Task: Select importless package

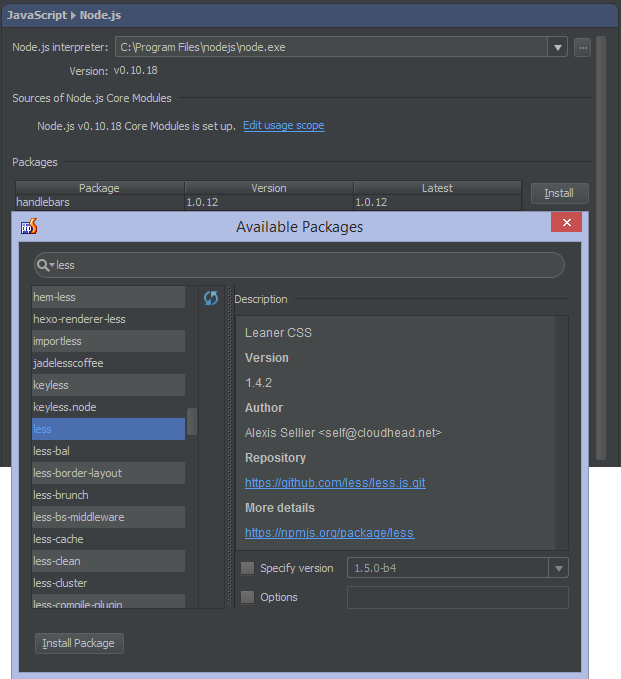Action: 108,341
